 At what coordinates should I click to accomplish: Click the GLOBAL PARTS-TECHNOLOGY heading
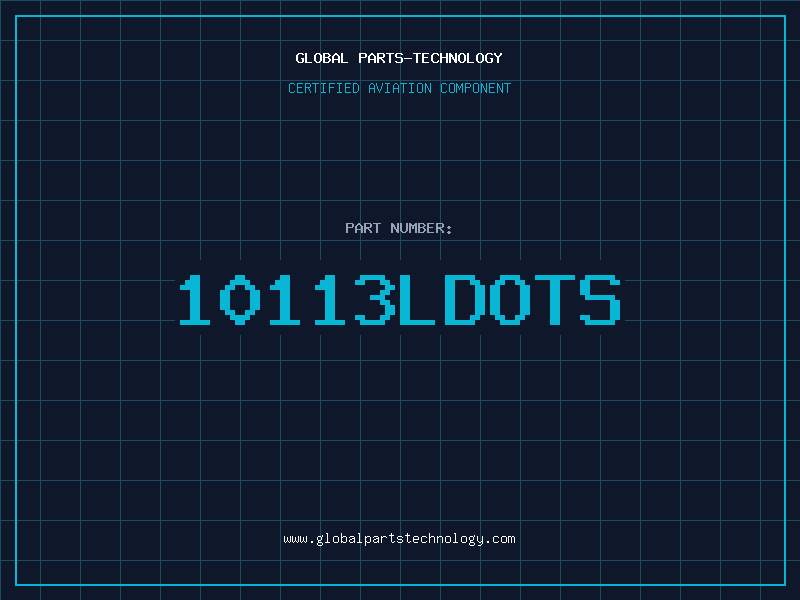[399, 58]
